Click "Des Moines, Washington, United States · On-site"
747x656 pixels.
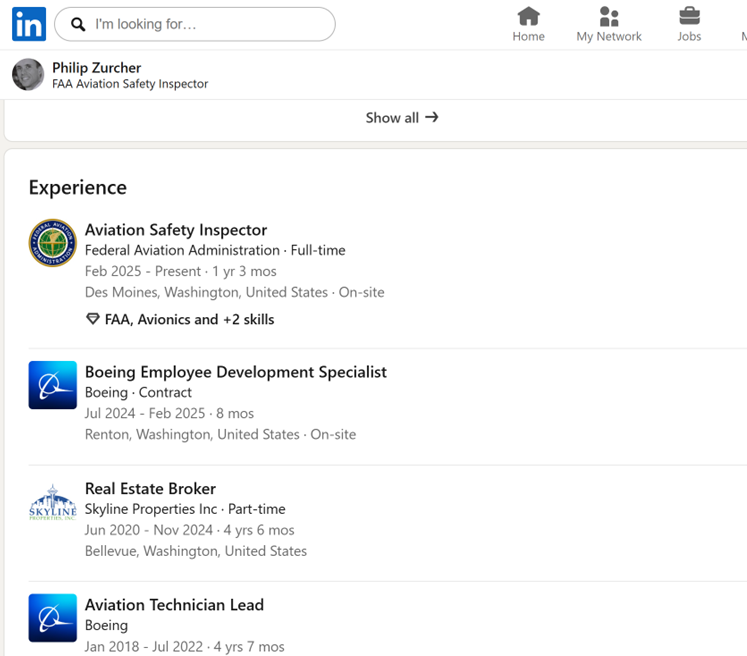point(234,292)
